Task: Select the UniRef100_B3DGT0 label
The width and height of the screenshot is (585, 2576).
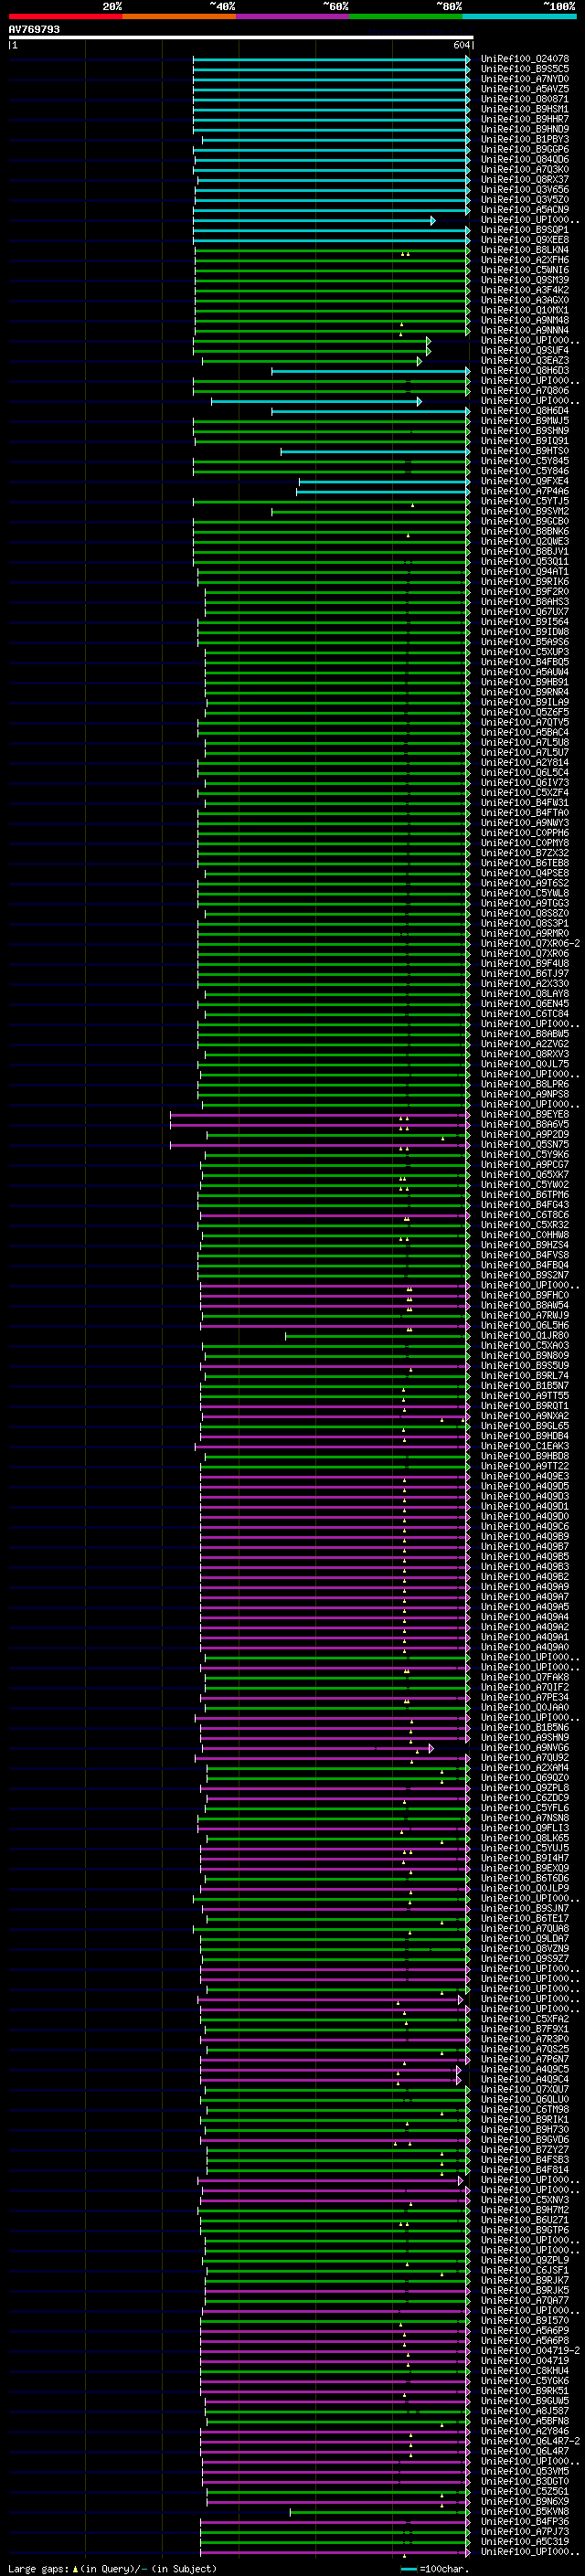Action: [x=525, y=2481]
